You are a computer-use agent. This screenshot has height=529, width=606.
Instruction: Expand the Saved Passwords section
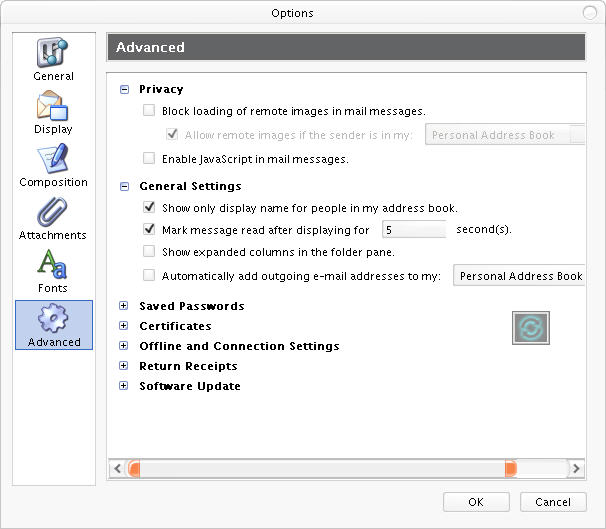click(x=124, y=306)
